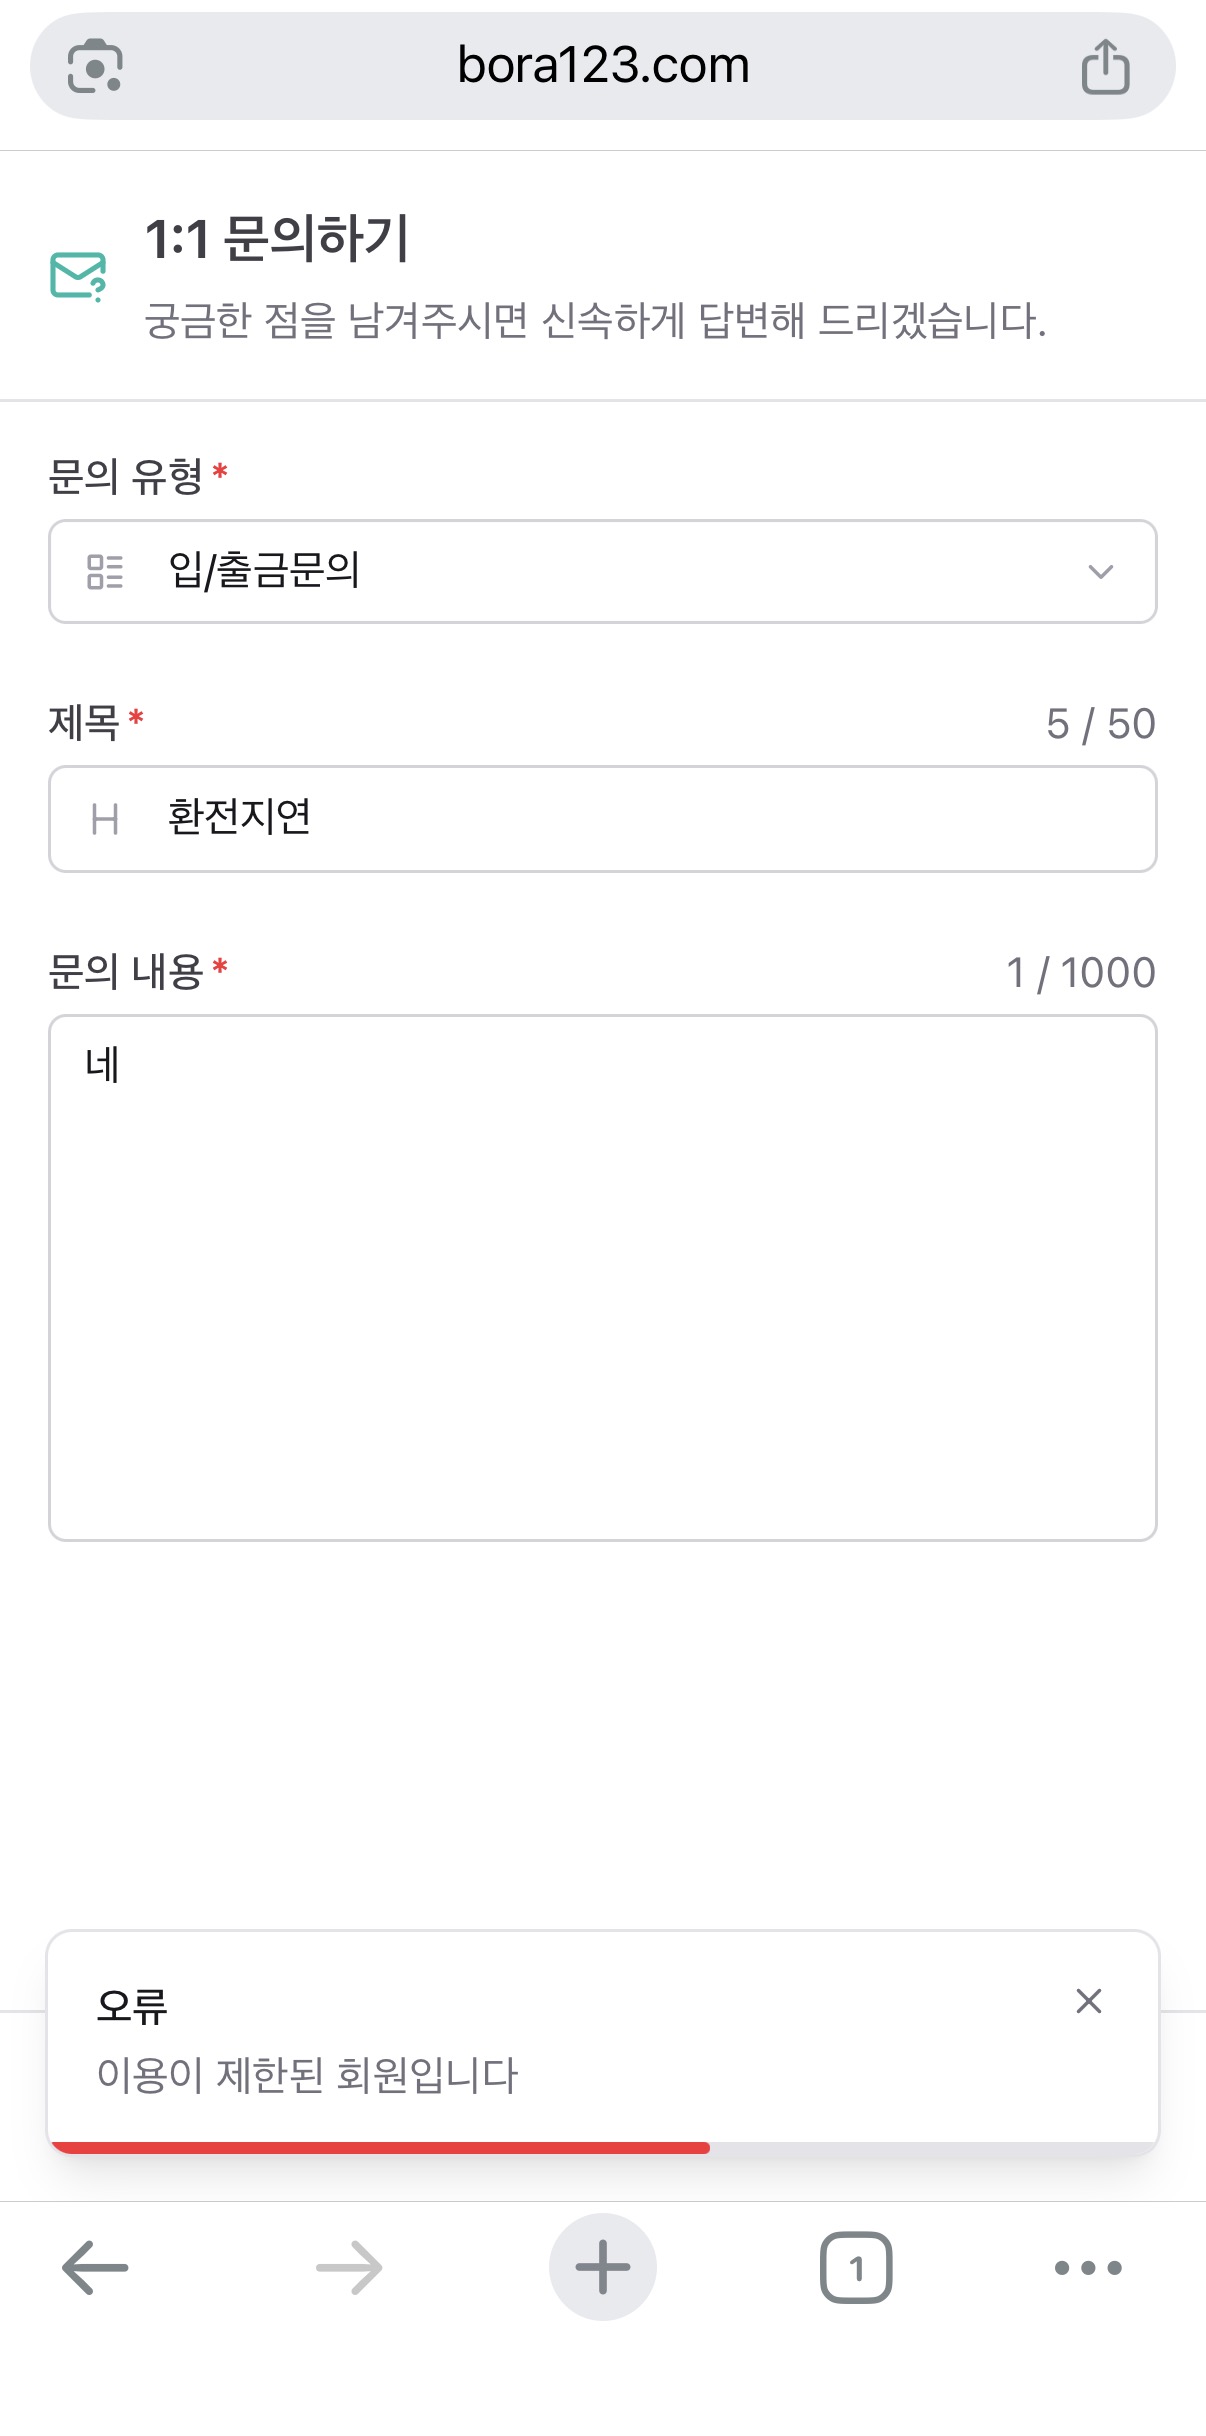Screen dimensions: 1206x2436
Task: Go back with the left arrow
Action: [x=95, y=2267]
